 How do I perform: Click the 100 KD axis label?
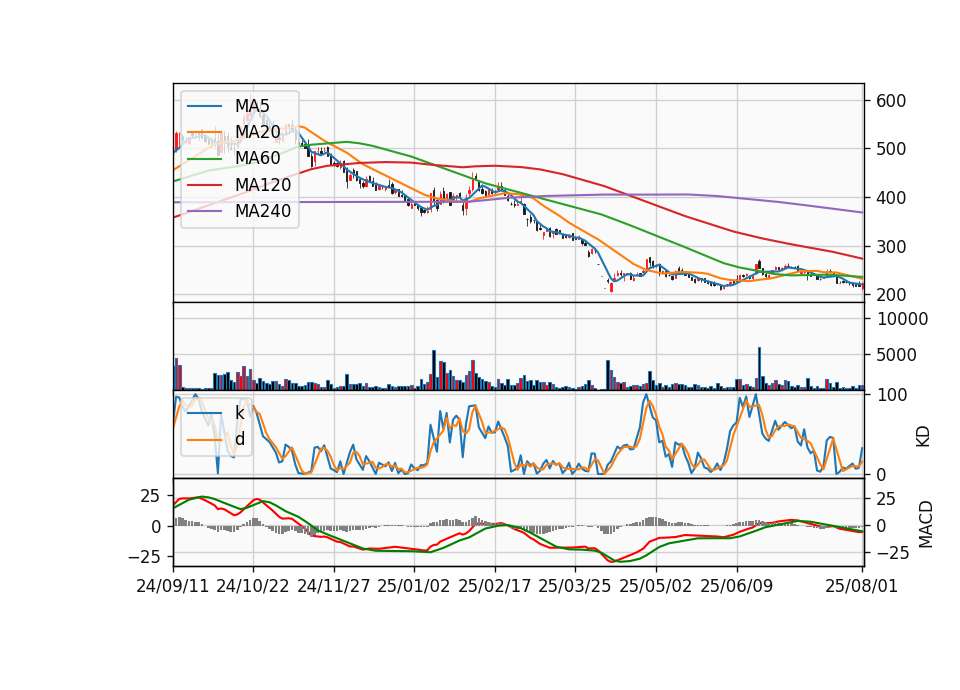[892, 395]
